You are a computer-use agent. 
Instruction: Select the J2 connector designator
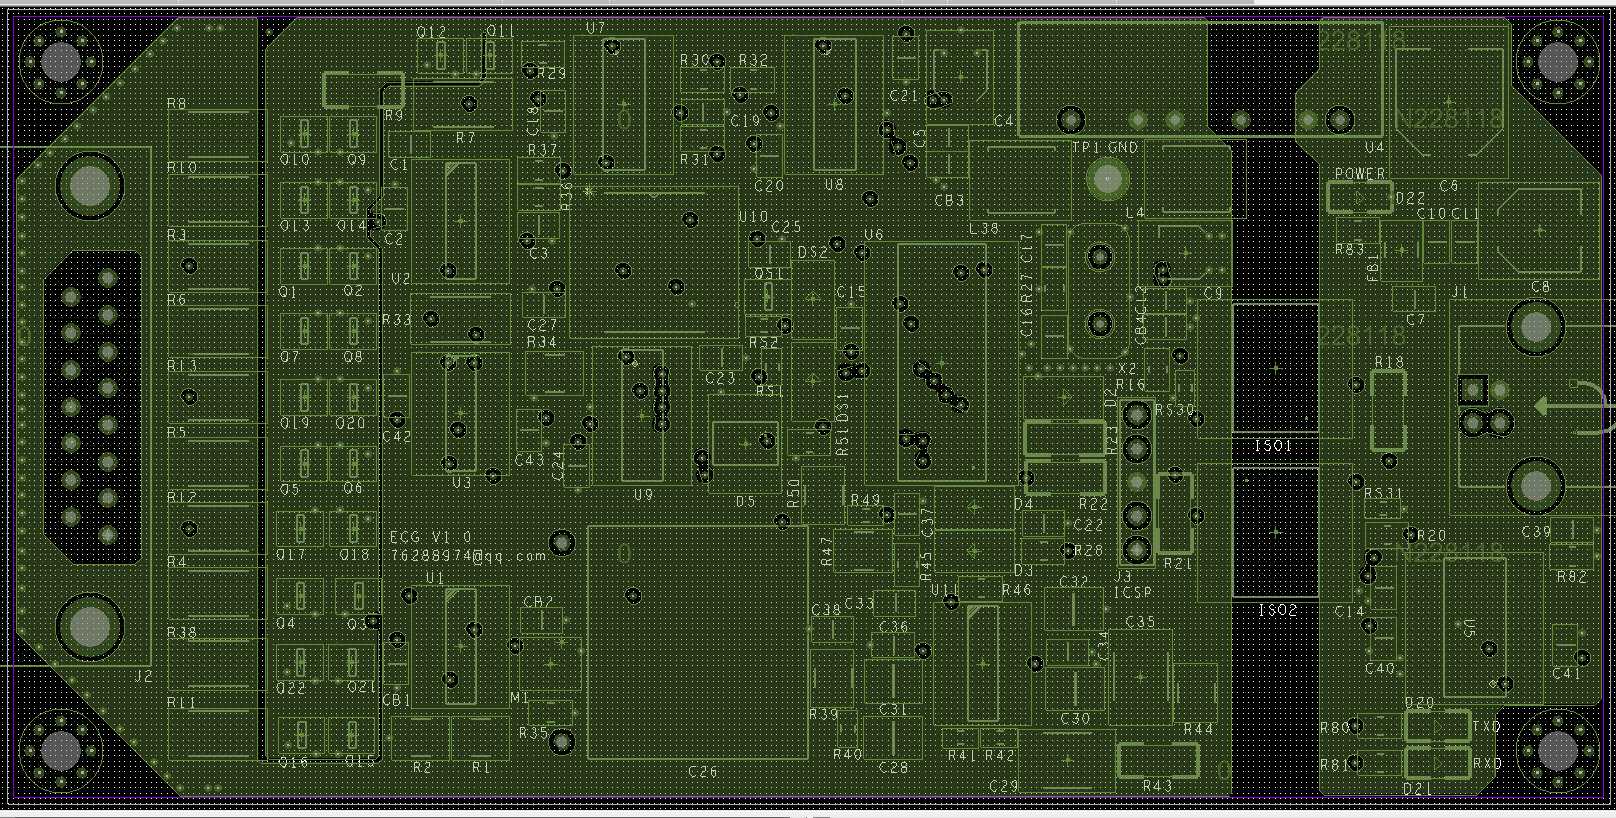coord(143,677)
